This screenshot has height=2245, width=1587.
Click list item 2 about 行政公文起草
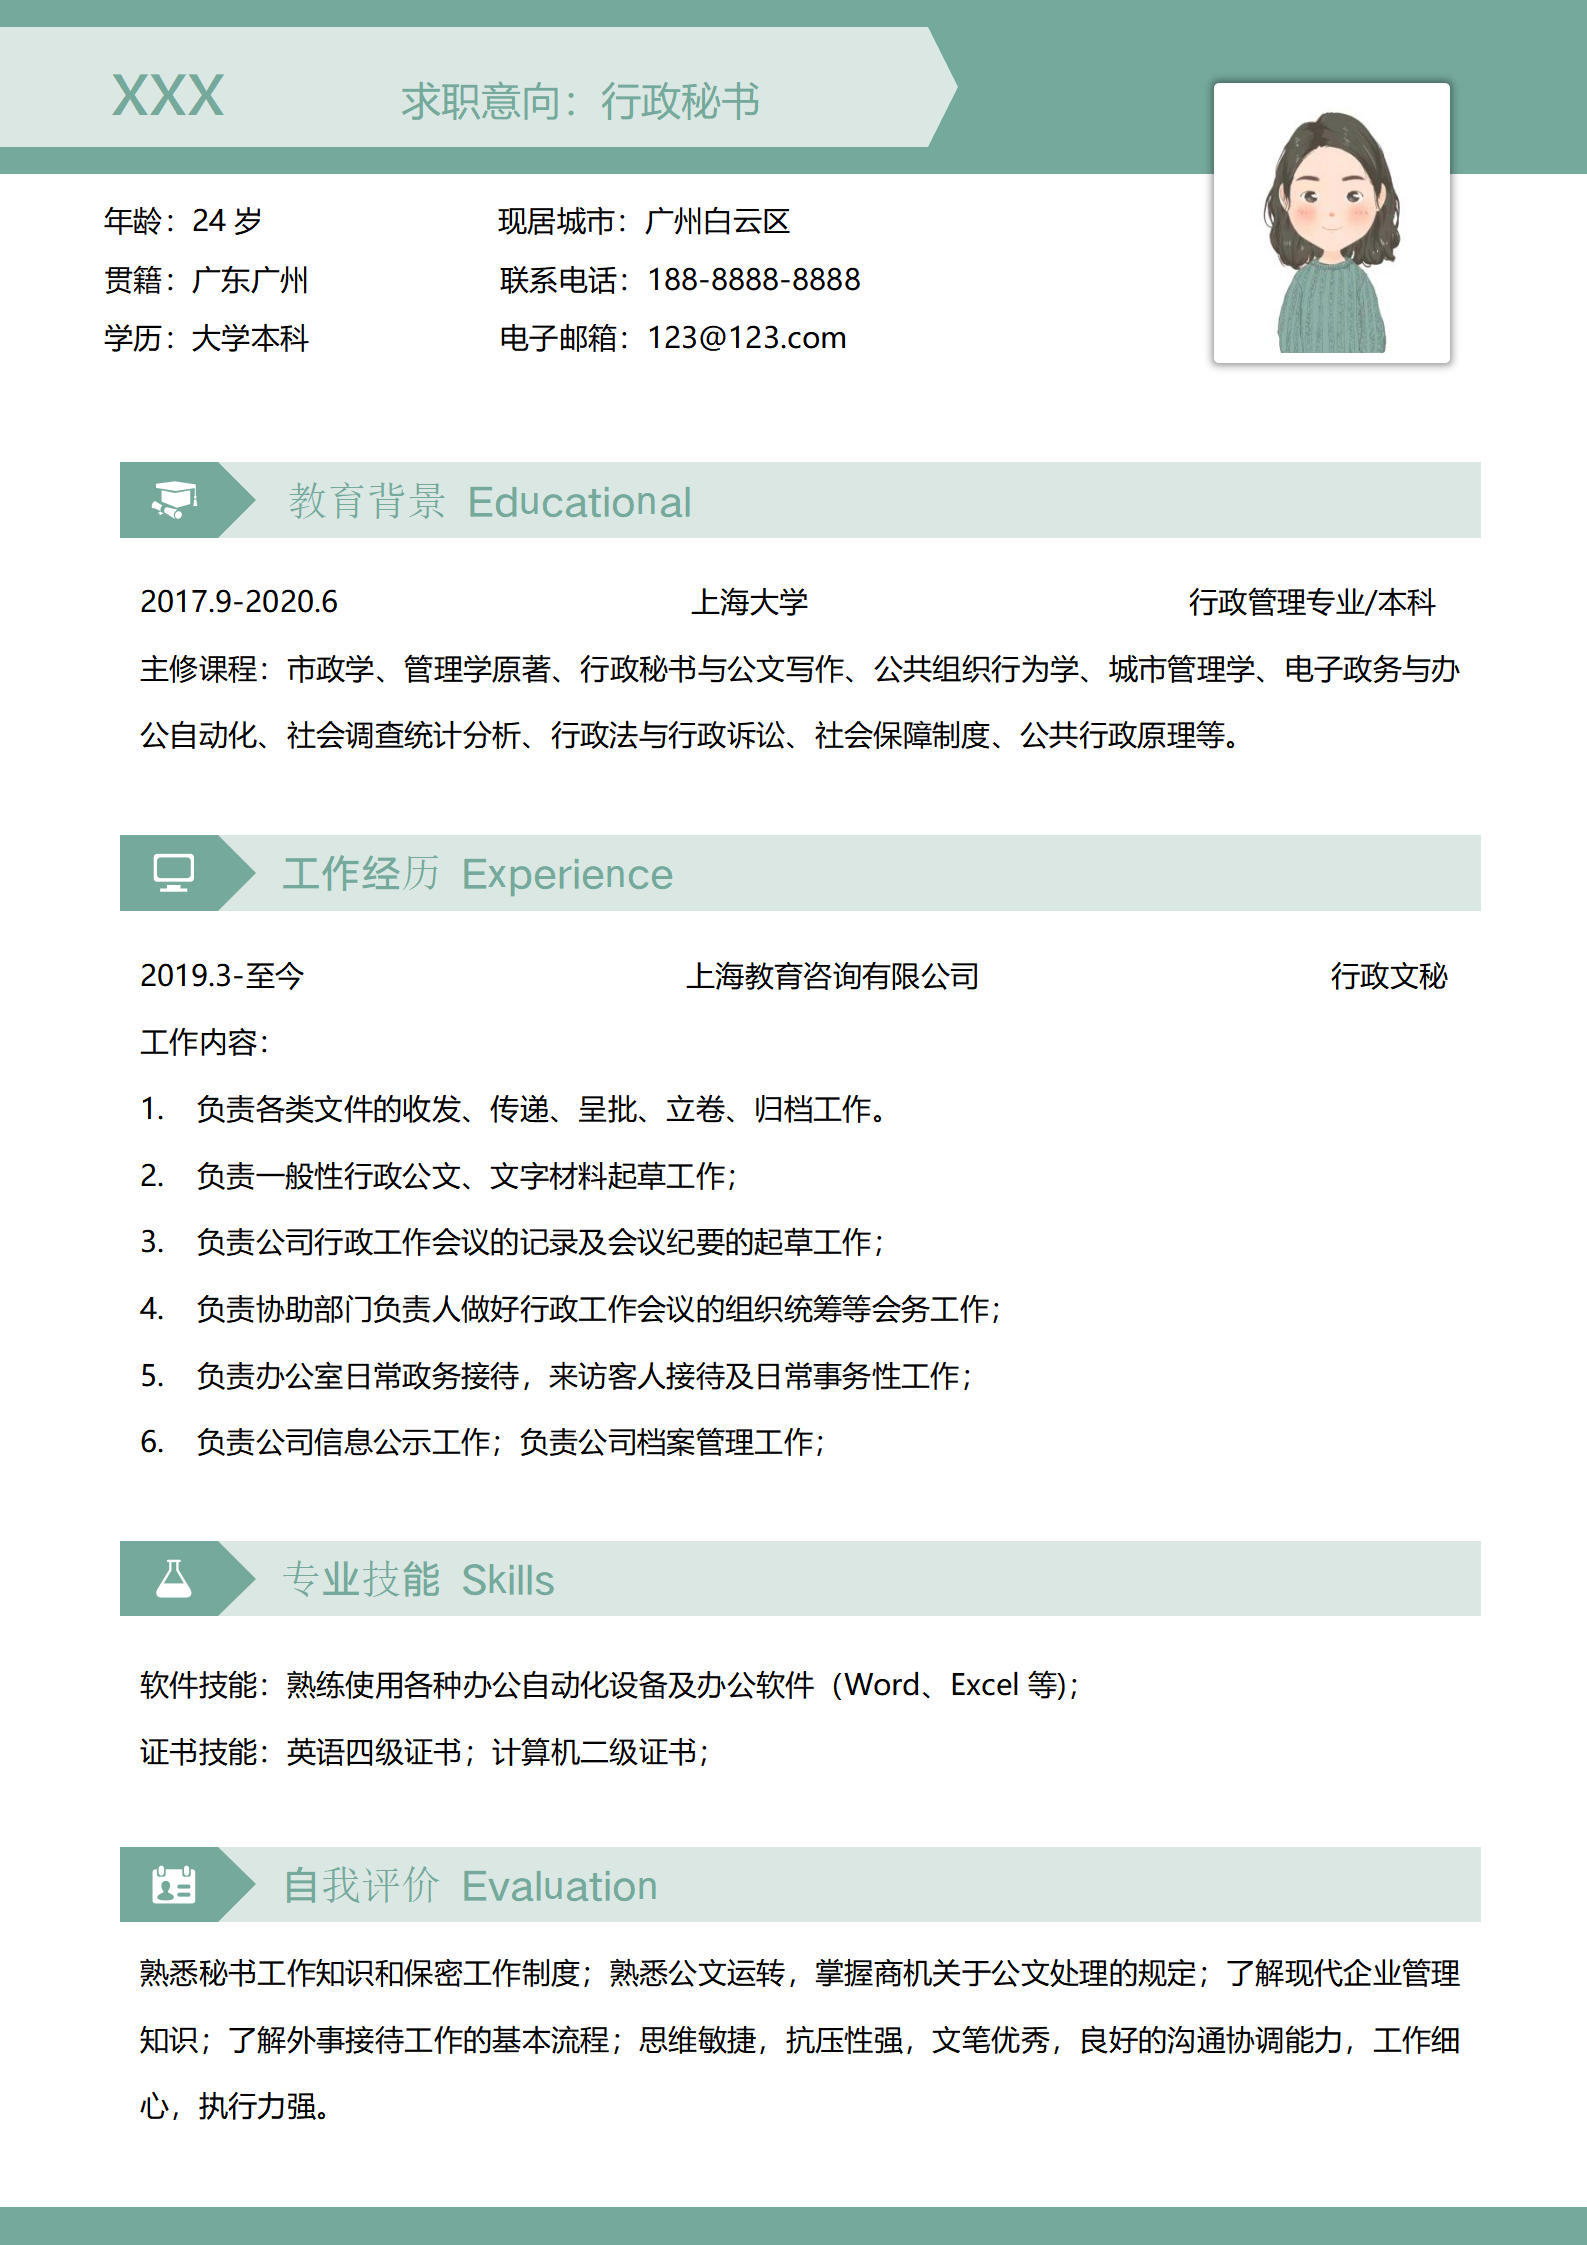coord(439,1176)
